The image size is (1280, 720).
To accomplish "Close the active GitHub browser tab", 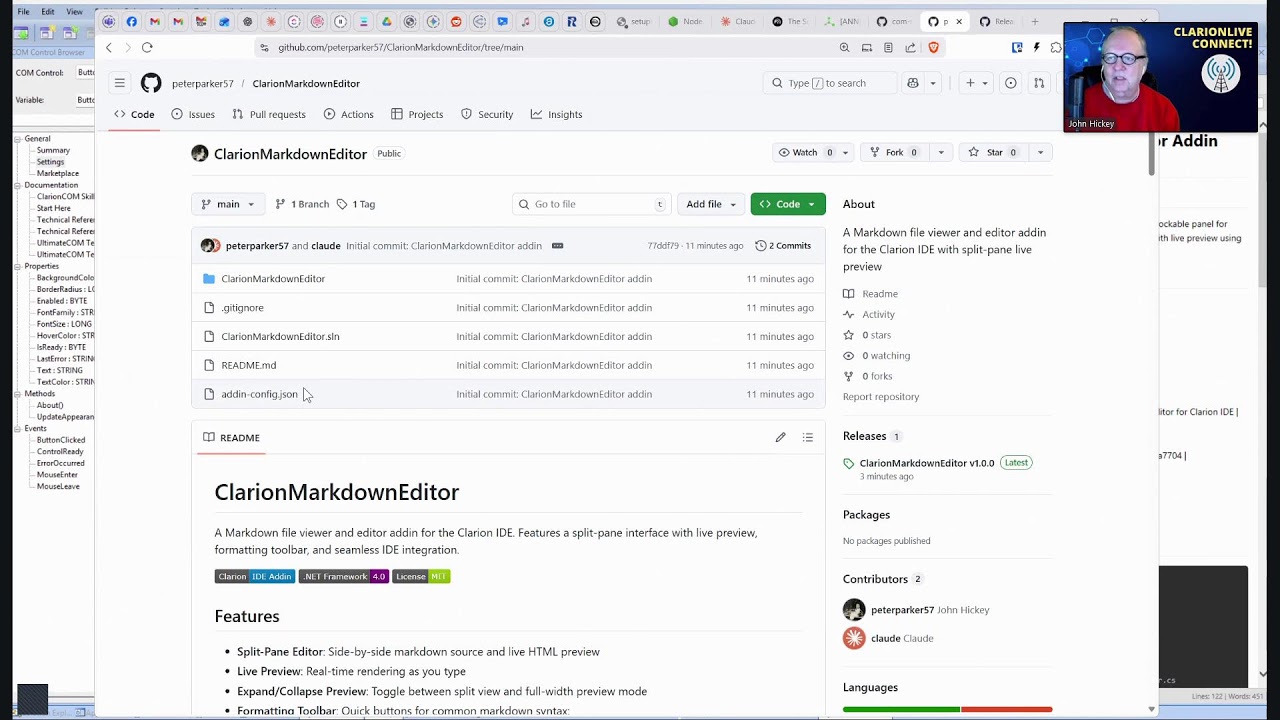I will (x=959, y=21).
